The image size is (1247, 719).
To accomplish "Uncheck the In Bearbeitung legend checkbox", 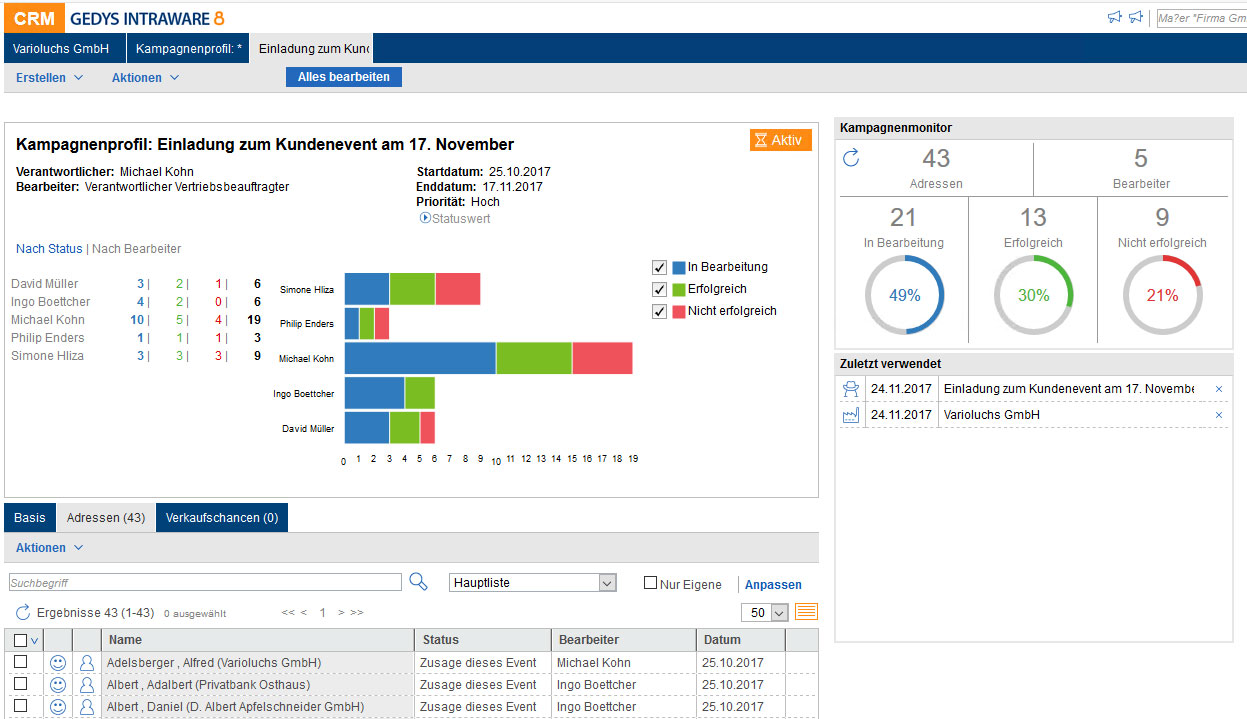I will [x=659, y=268].
